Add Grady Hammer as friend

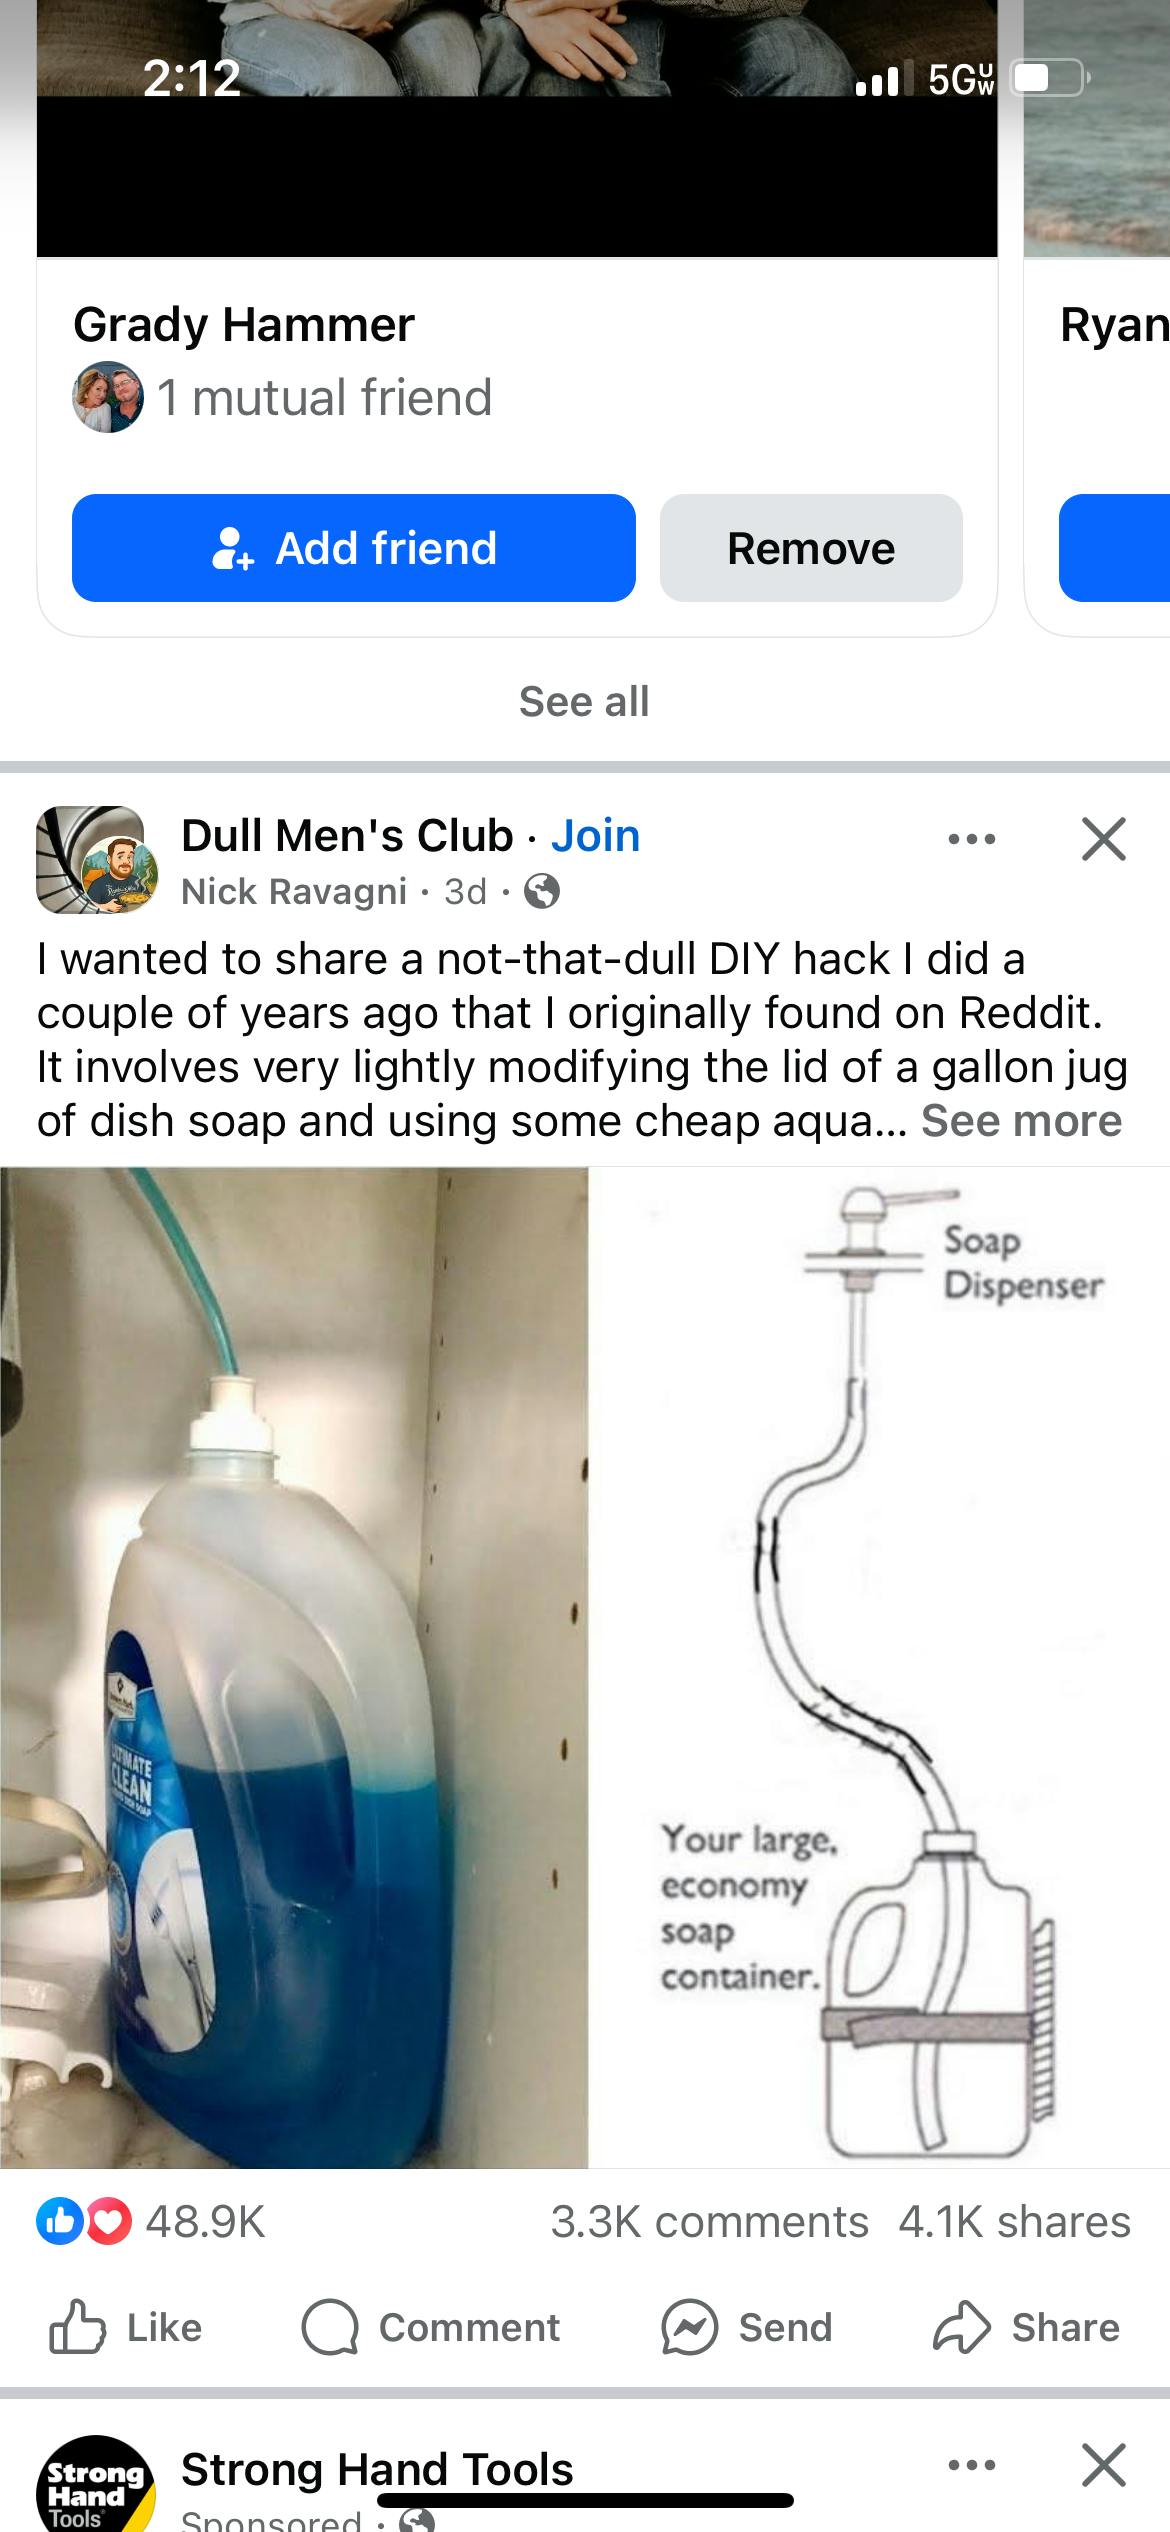[x=354, y=548]
